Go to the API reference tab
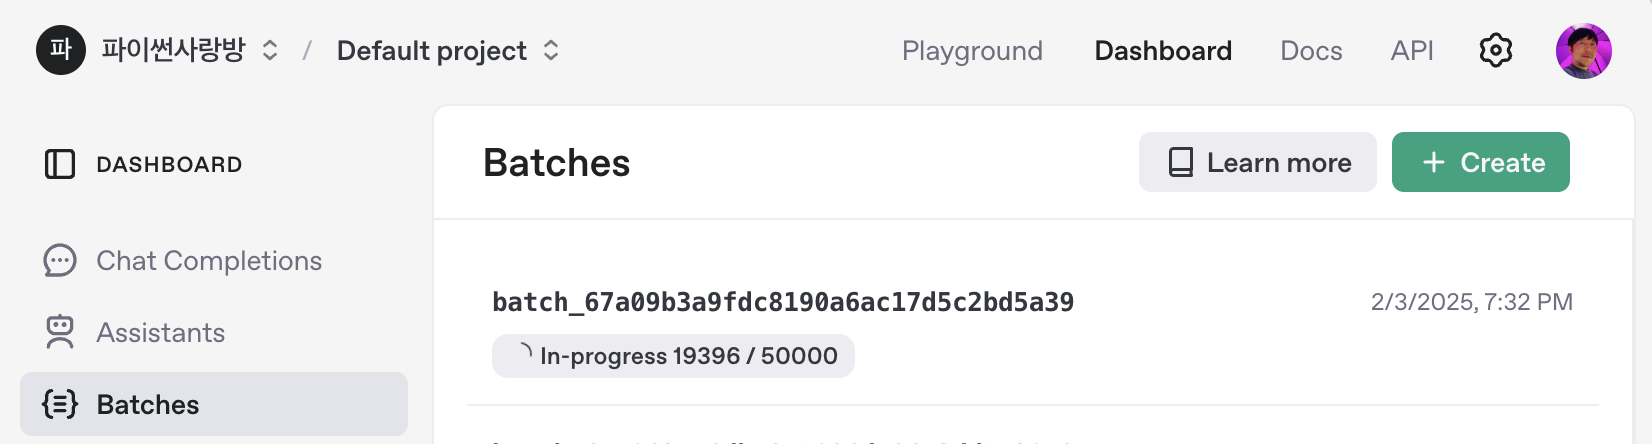Viewport: 1652px width, 444px height. coord(1412,51)
